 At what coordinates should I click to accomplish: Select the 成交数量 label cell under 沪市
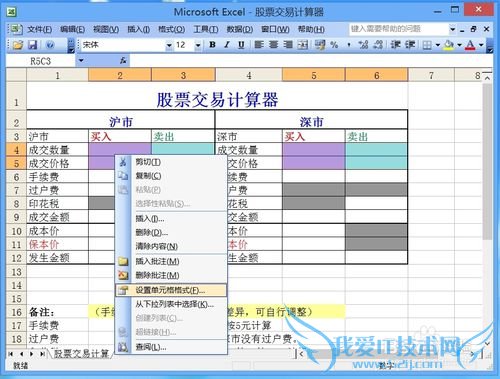58,150
